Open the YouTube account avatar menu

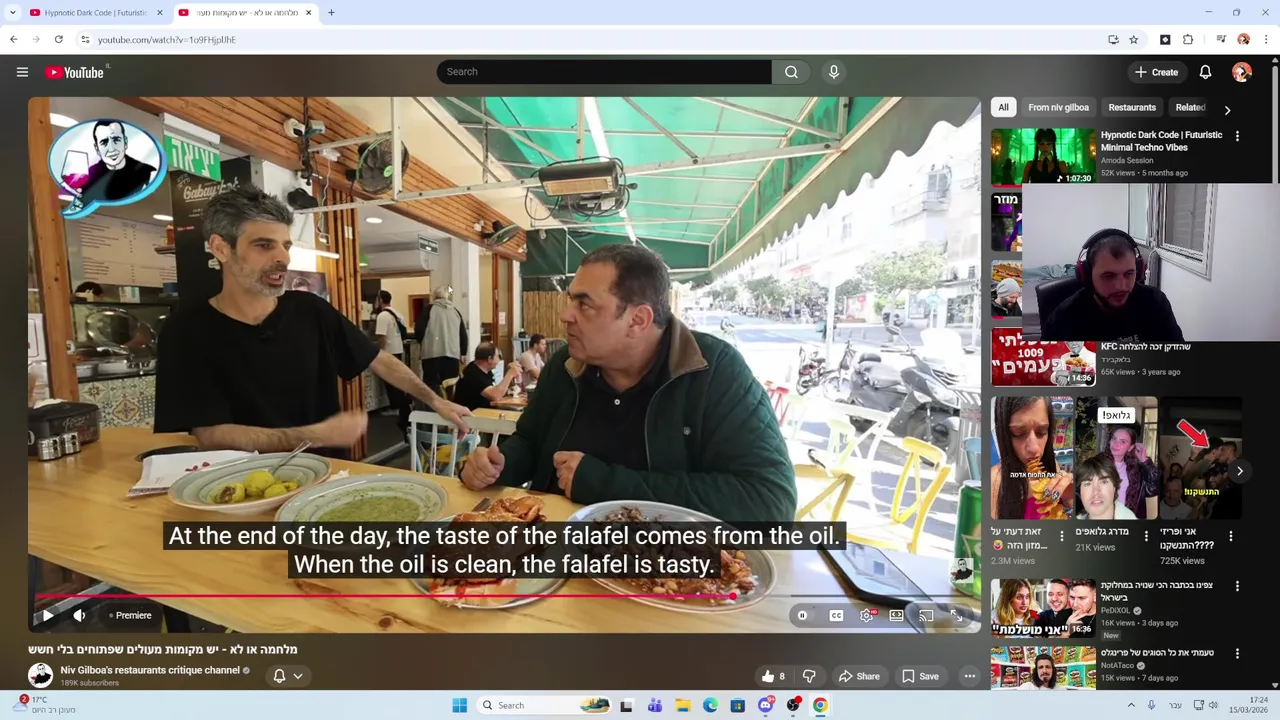point(1242,72)
